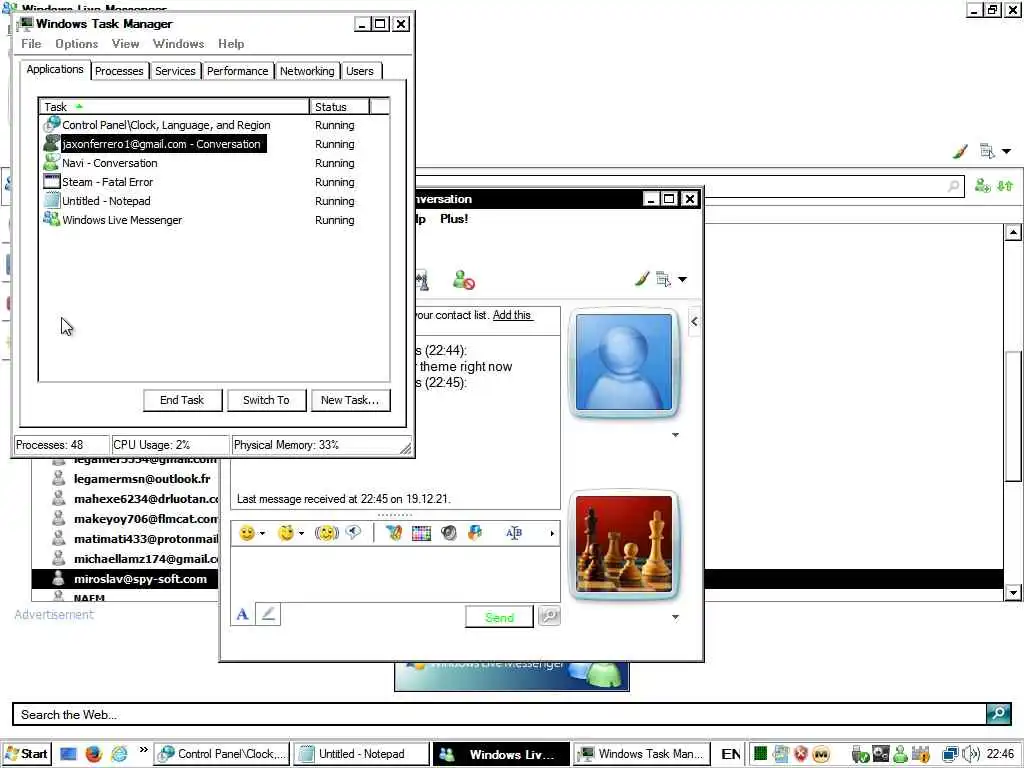Open the Plus! menu in the conversation
Viewport: 1024px width, 768px height.
[454, 219]
